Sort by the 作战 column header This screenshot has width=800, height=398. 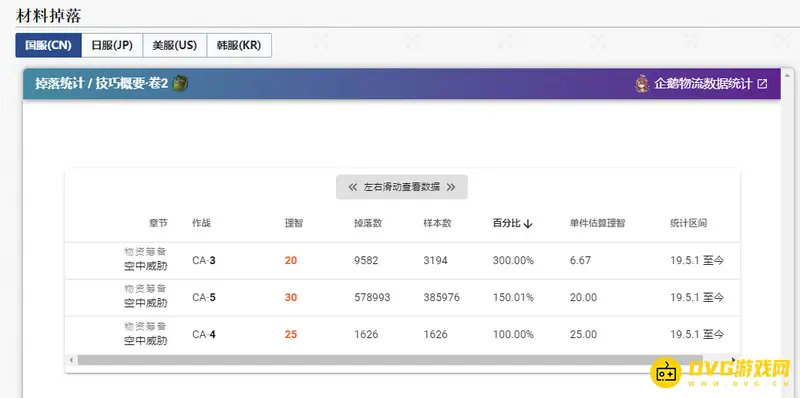point(201,223)
